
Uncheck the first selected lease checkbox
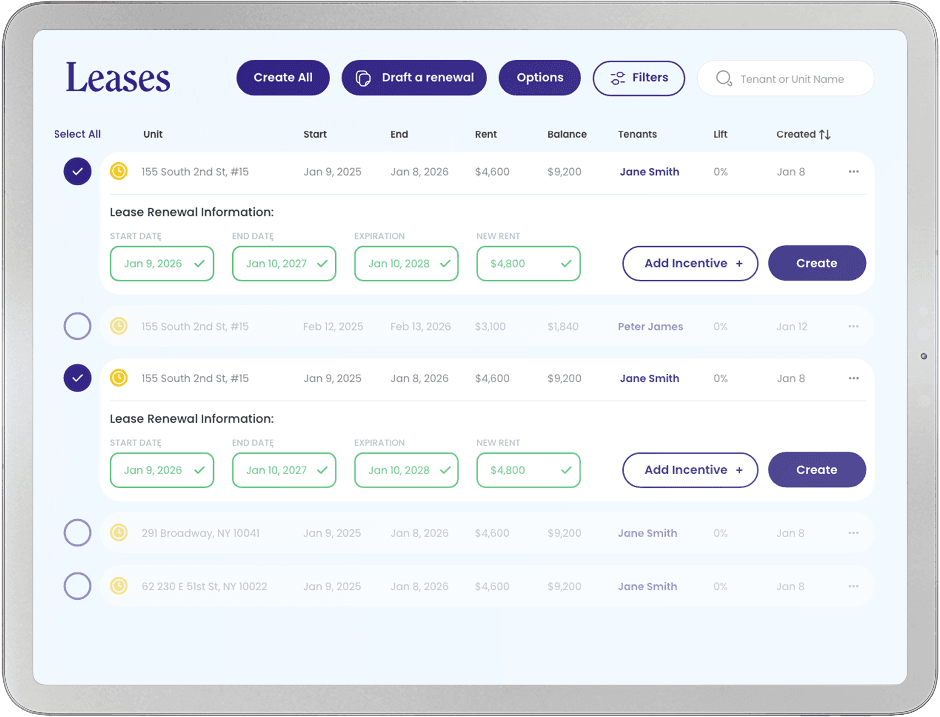click(78, 171)
